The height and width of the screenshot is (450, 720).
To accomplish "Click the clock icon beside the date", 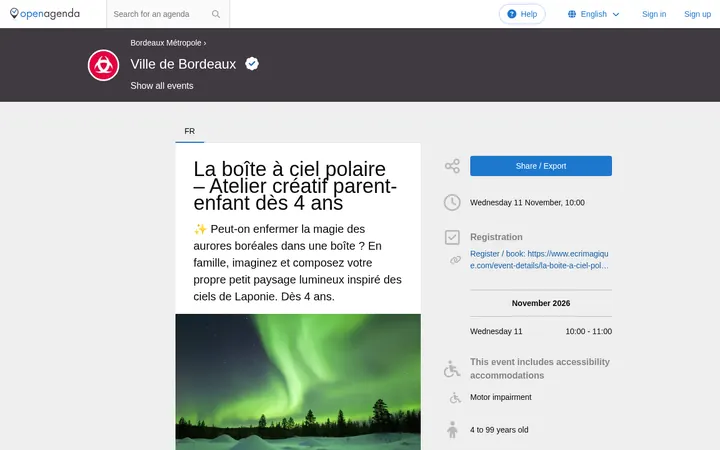I will [452, 202].
